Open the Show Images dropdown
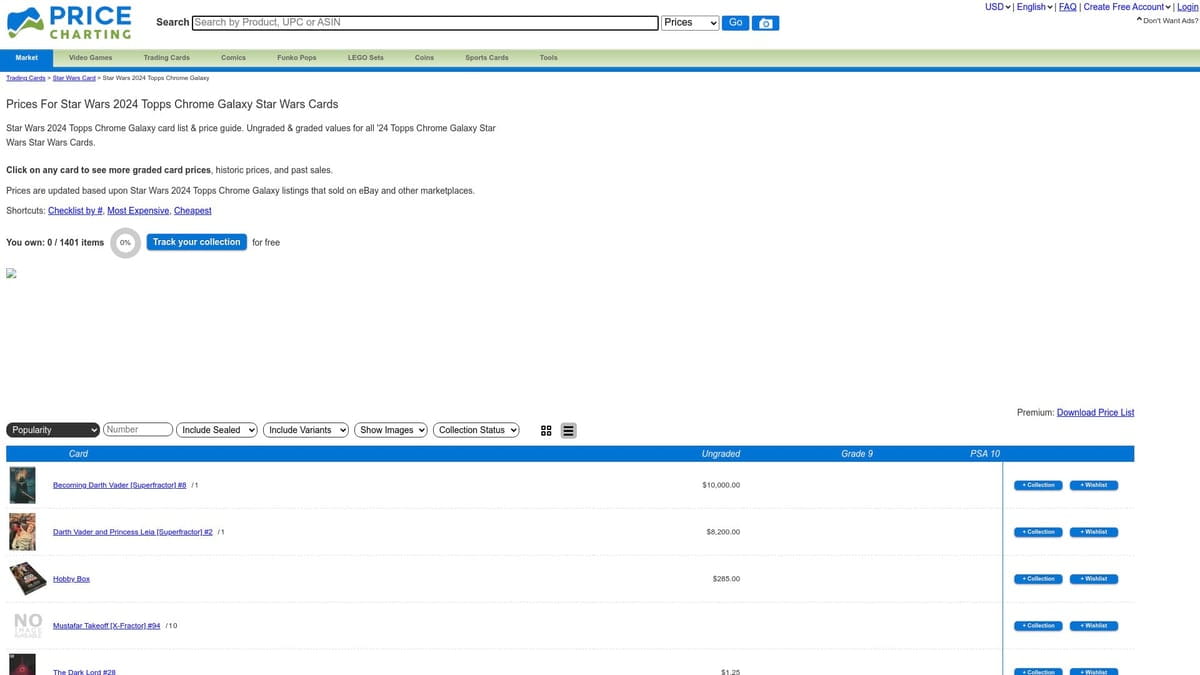1200x675 pixels. tap(391, 430)
